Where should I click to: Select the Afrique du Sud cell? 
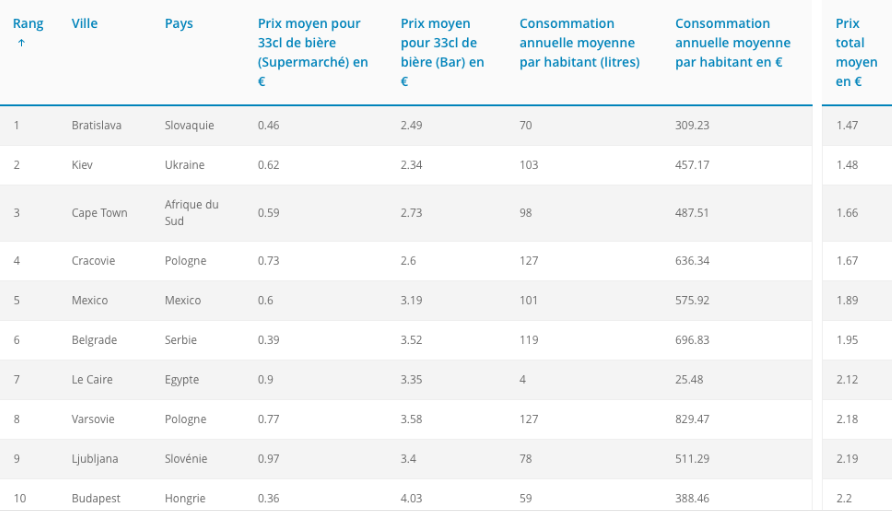tap(191, 213)
